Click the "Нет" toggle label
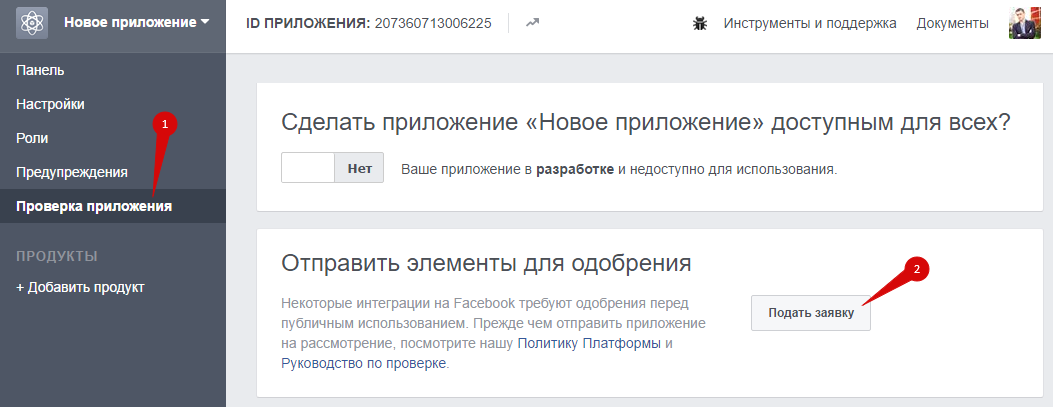This screenshot has width=1053, height=407. (359, 168)
